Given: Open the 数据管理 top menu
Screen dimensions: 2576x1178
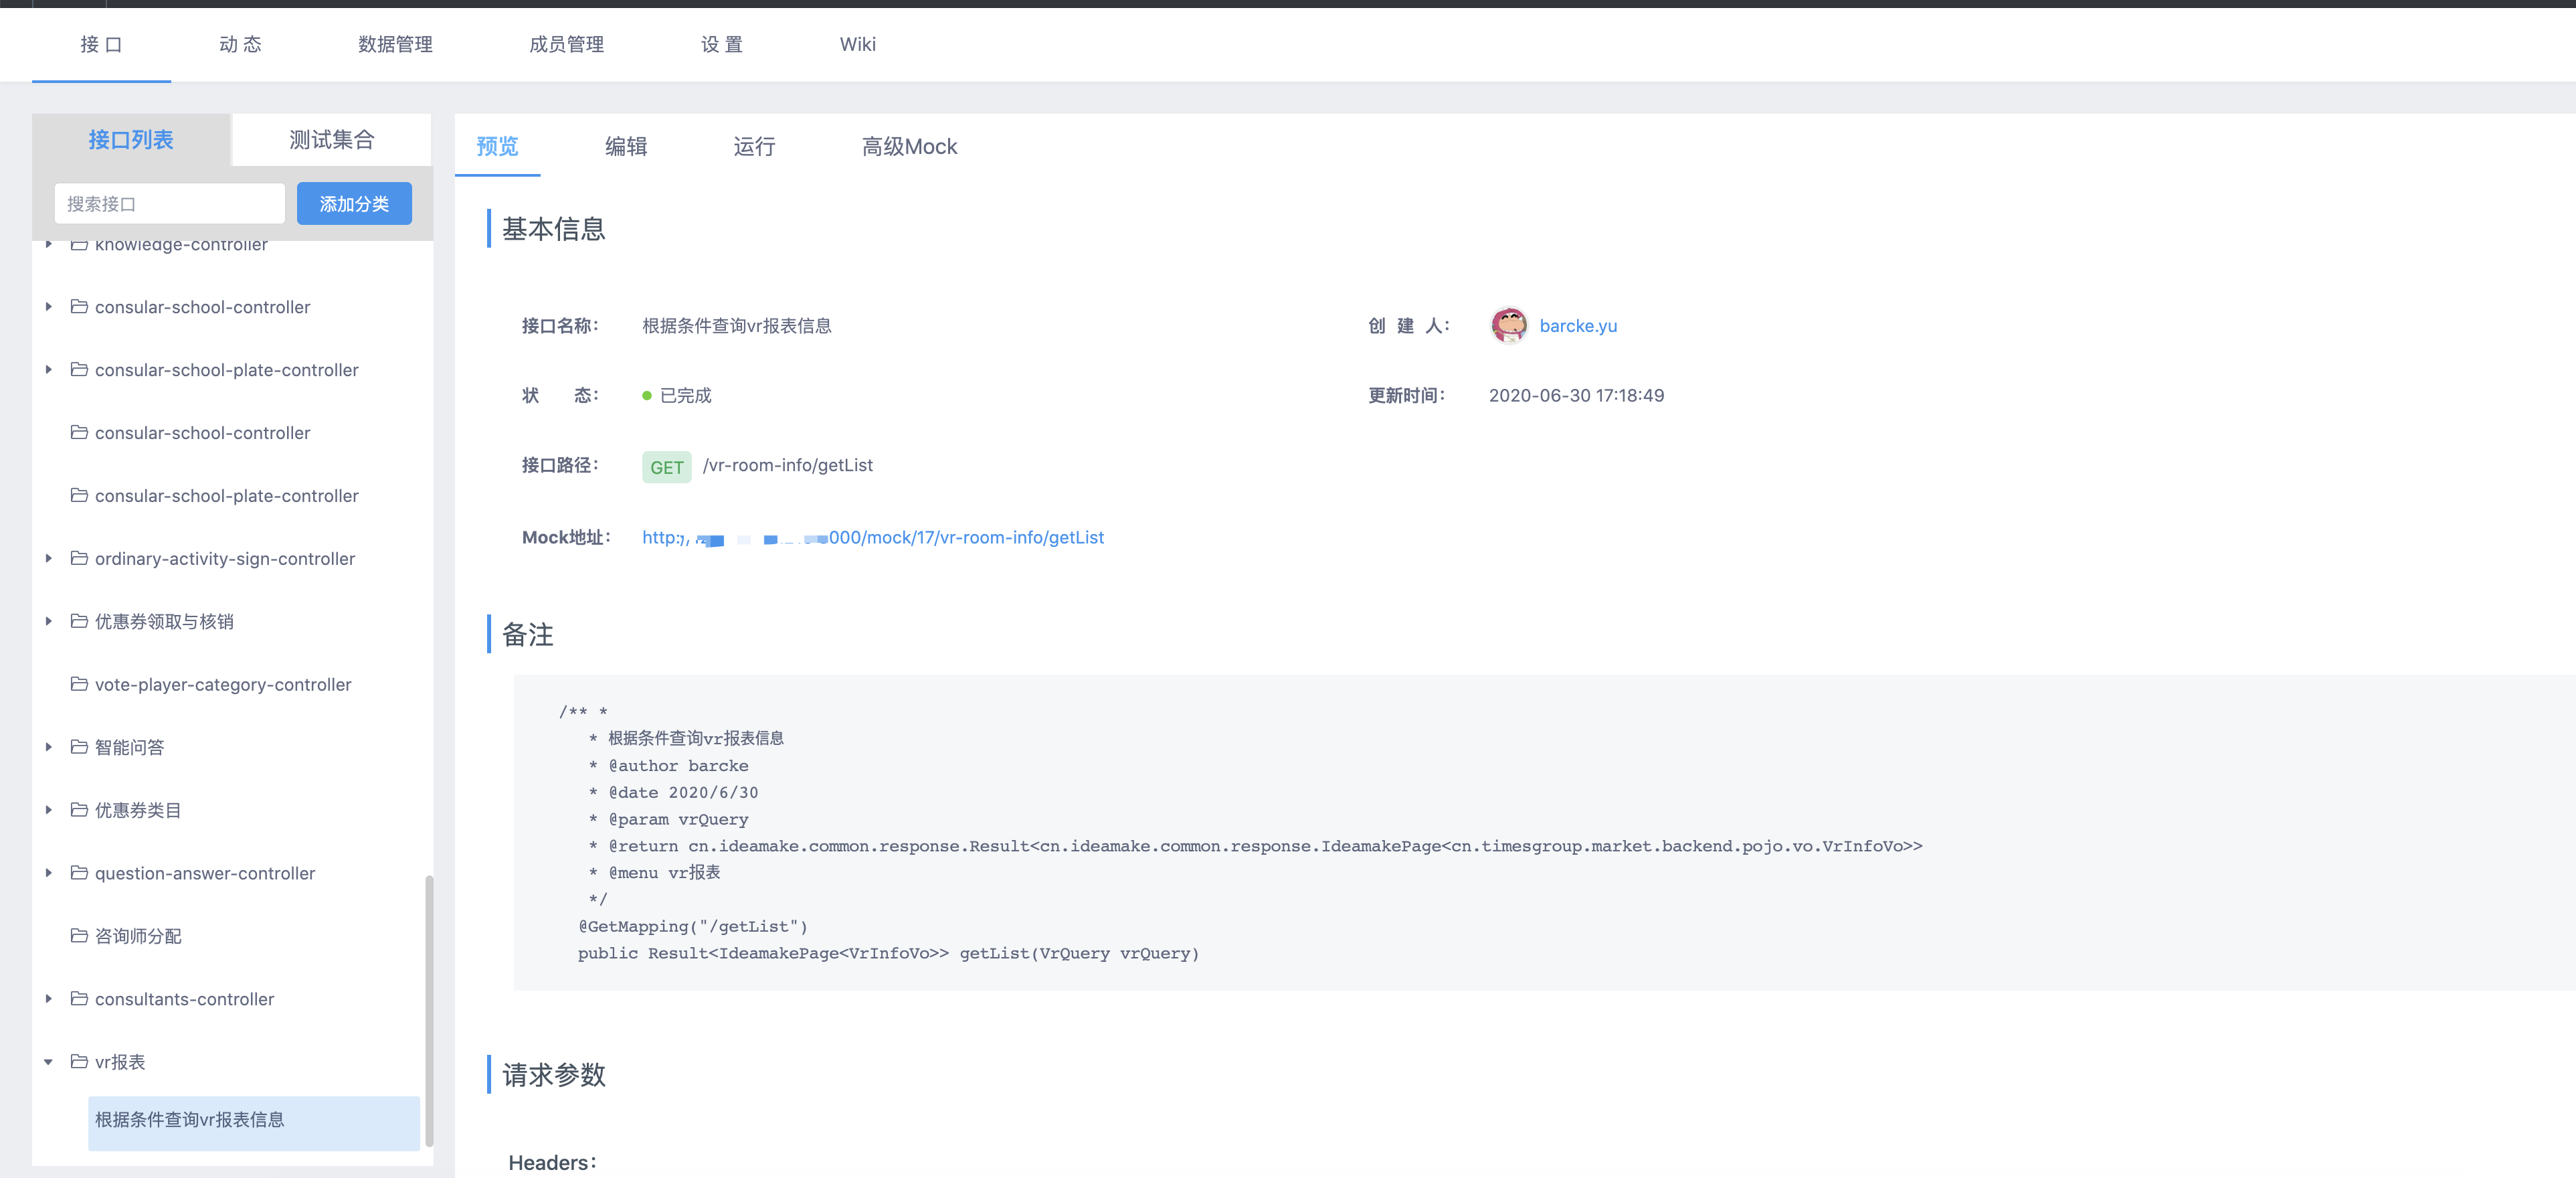Looking at the screenshot, I should tap(395, 44).
